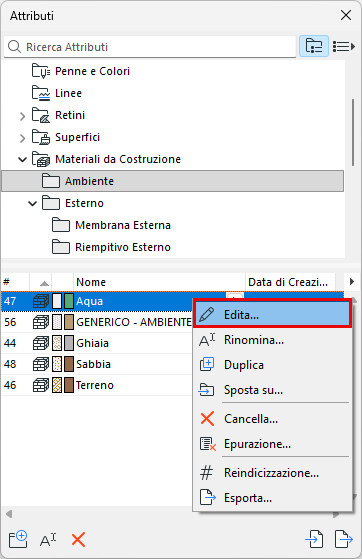The height and width of the screenshot is (559, 362).
Task: Open the list options menu button
Action: (x=344, y=46)
